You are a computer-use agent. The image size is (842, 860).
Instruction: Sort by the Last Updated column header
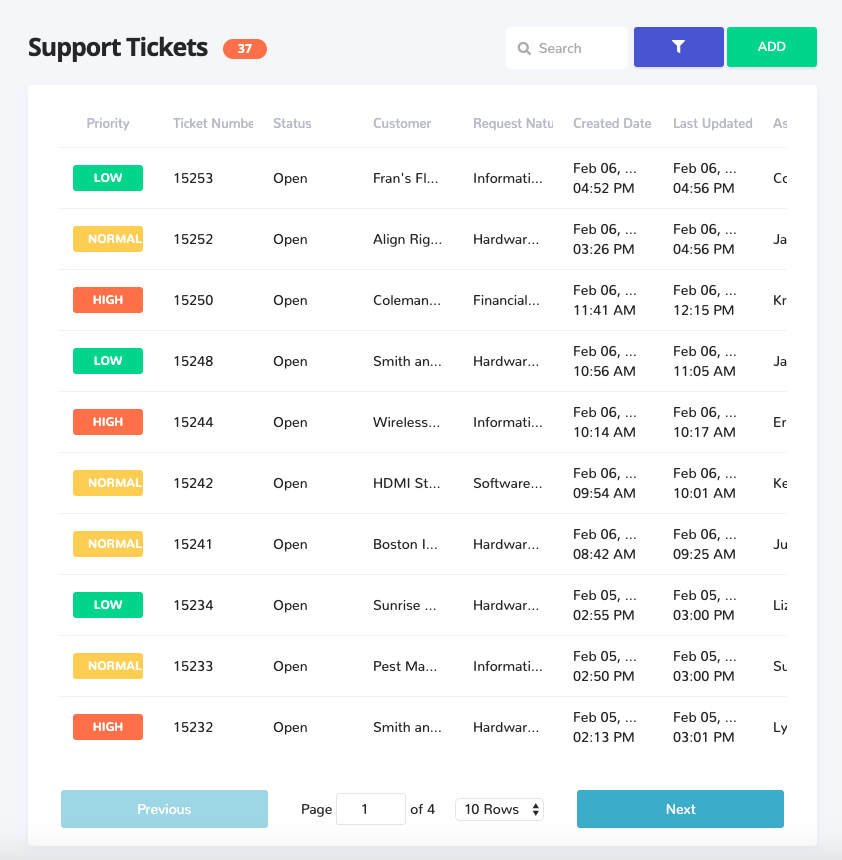713,123
